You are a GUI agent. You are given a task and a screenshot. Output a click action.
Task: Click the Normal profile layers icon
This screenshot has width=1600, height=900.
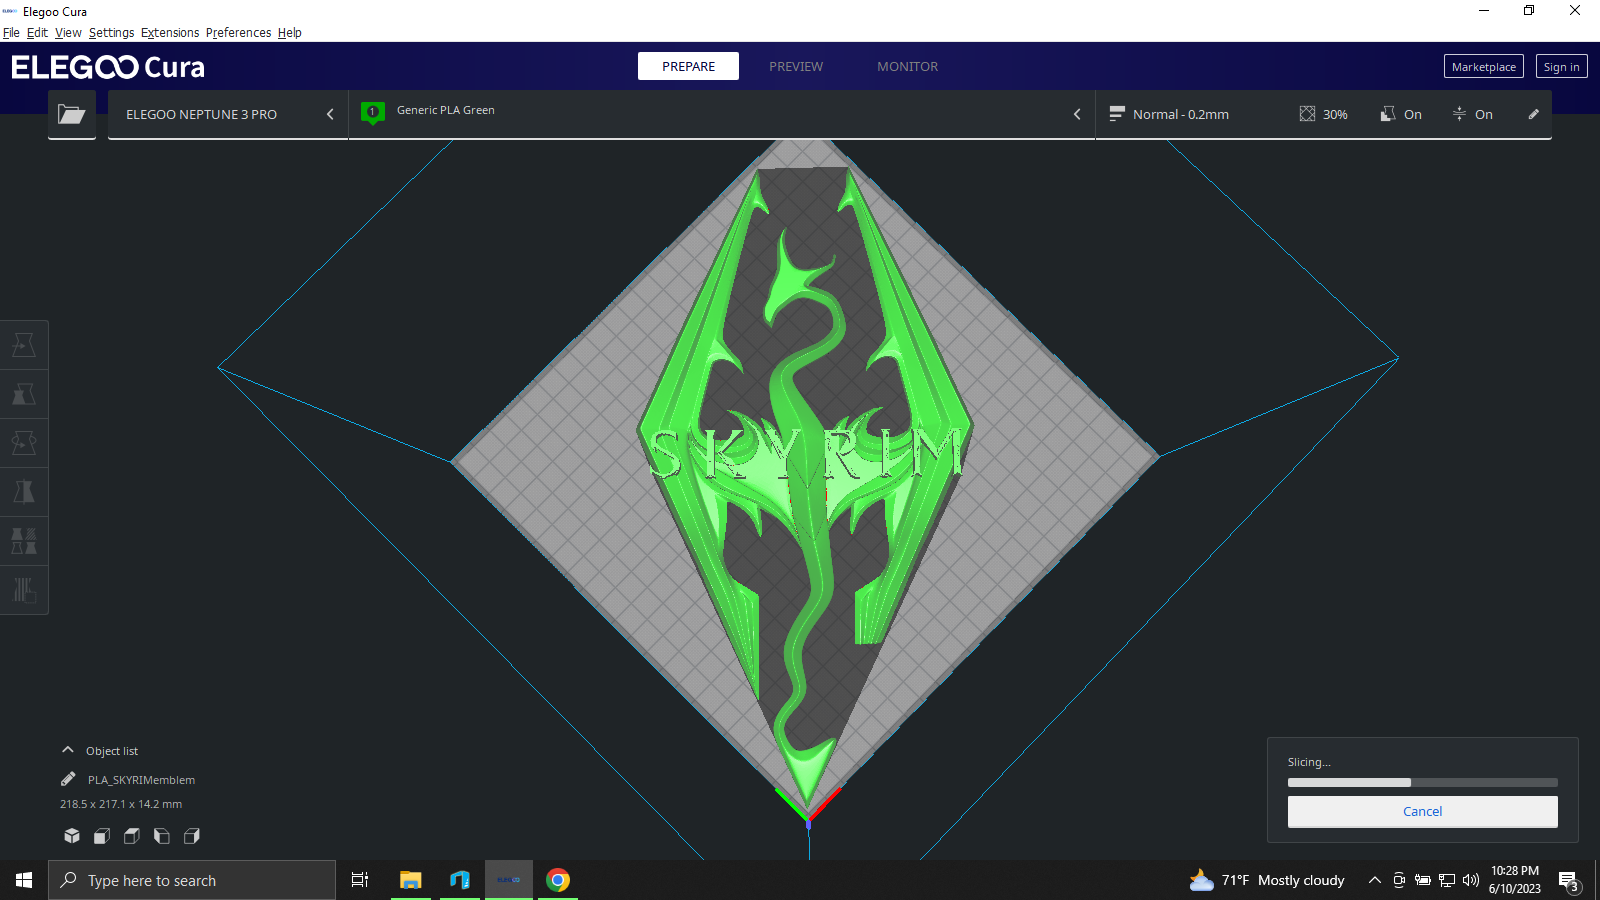[1117, 114]
